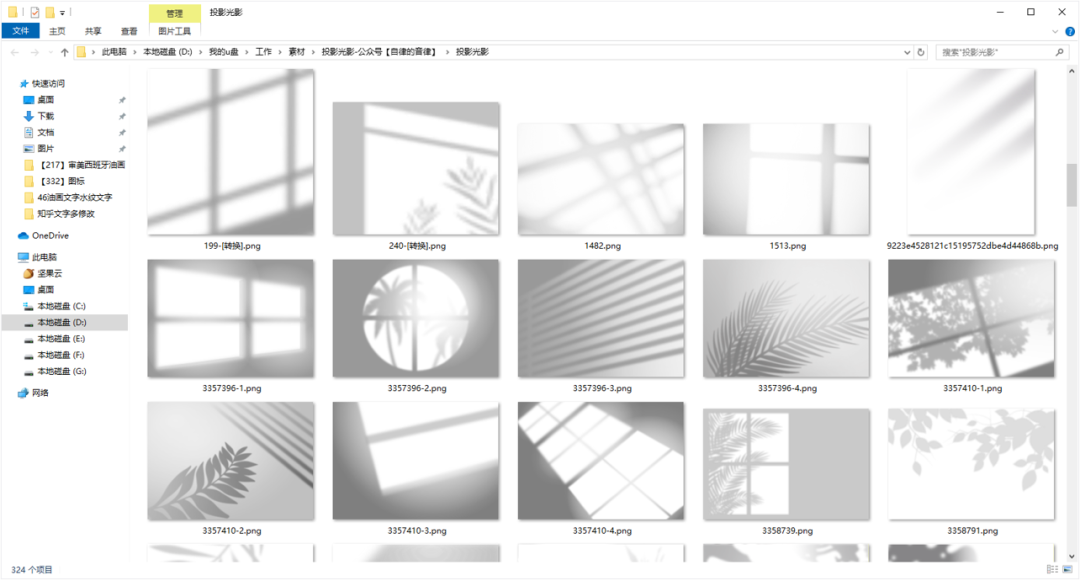Open Quick Access Toolbar customize dropdown

[62, 12]
